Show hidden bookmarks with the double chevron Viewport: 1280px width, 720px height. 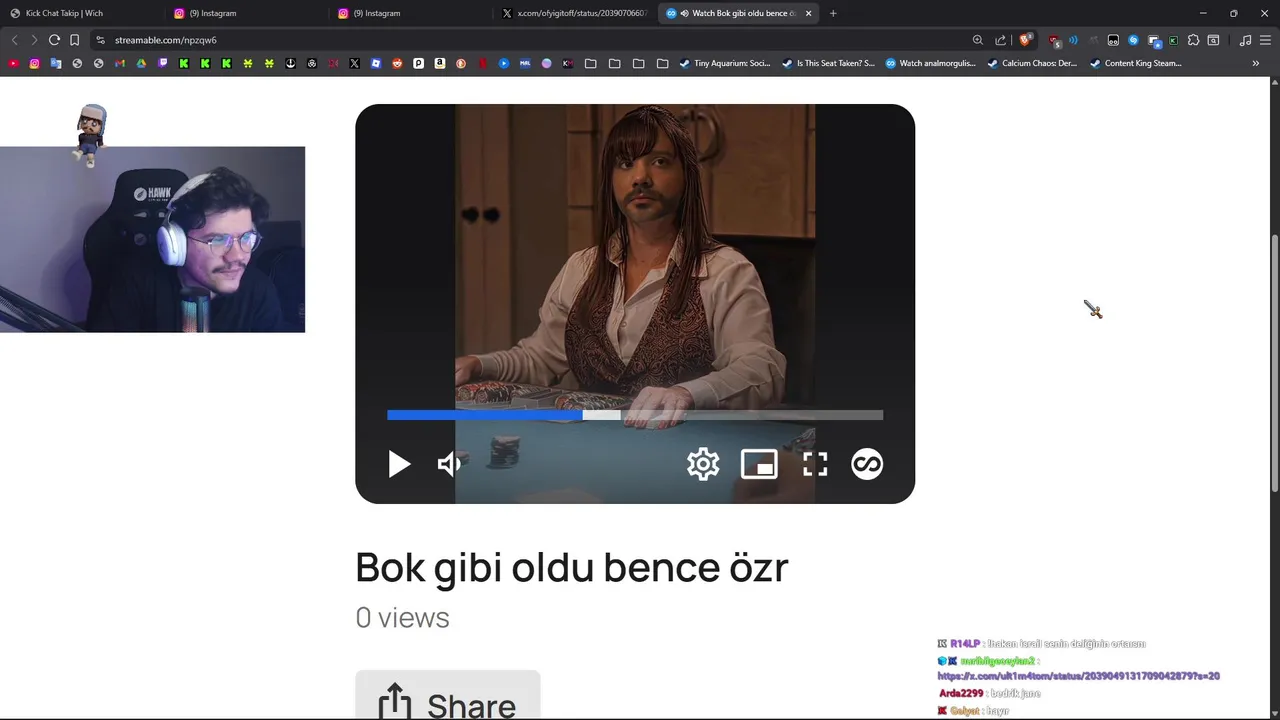click(x=1256, y=63)
